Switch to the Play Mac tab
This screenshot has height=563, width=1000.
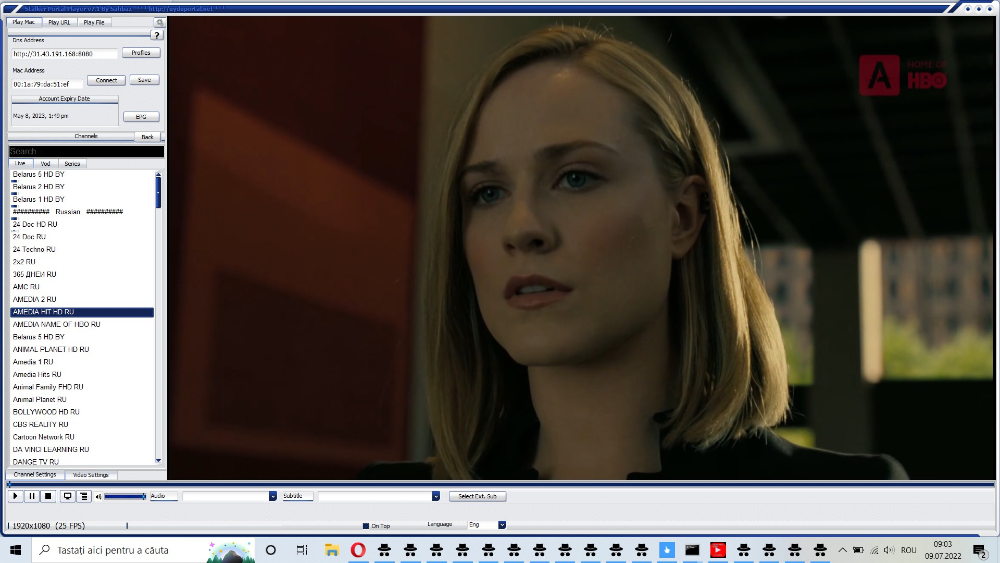point(24,22)
